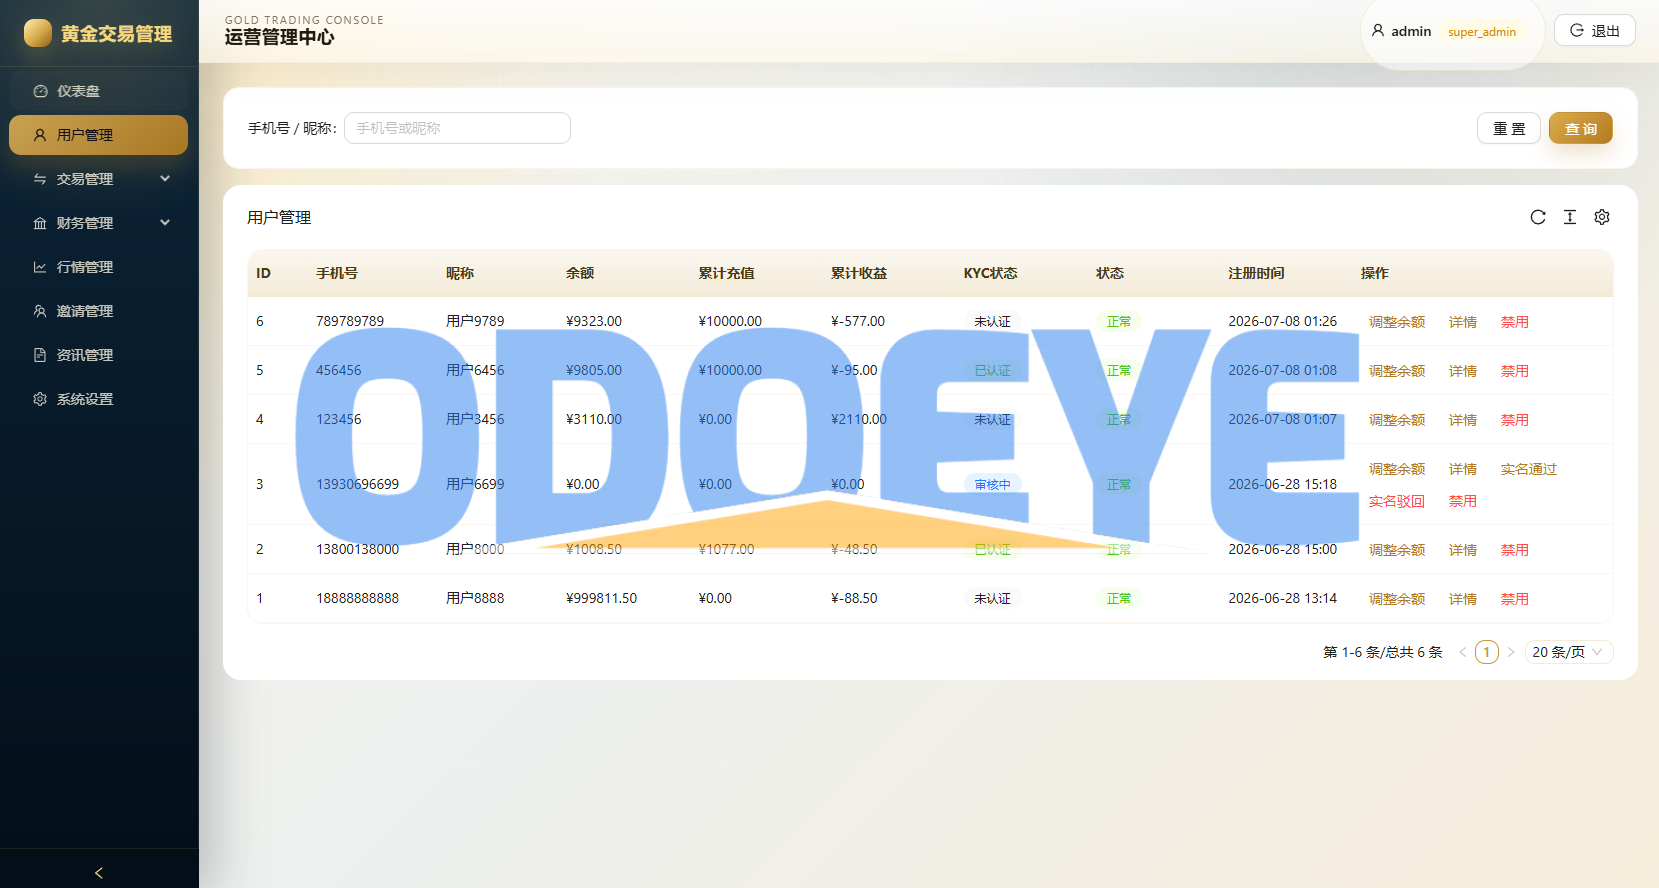Click the 余额 column header
Image resolution: width=1659 pixels, height=888 pixels.
[x=580, y=273]
